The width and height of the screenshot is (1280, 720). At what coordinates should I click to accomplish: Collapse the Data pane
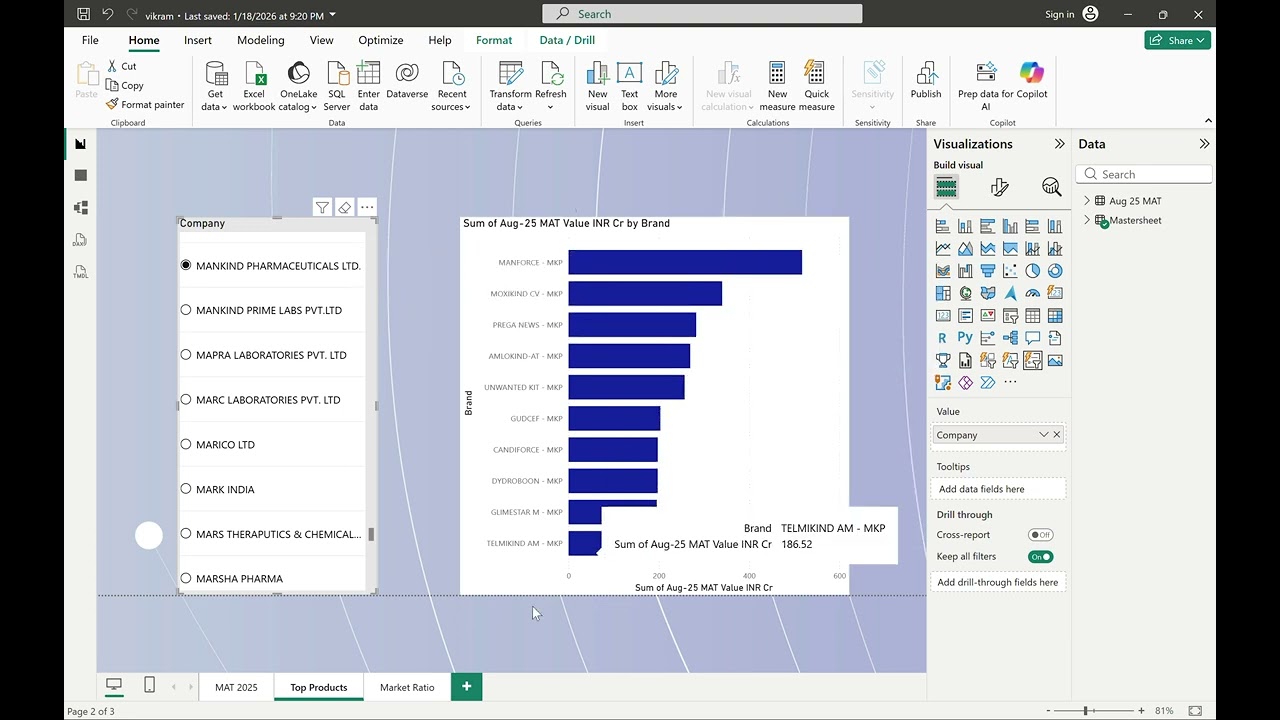[x=1204, y=144]
